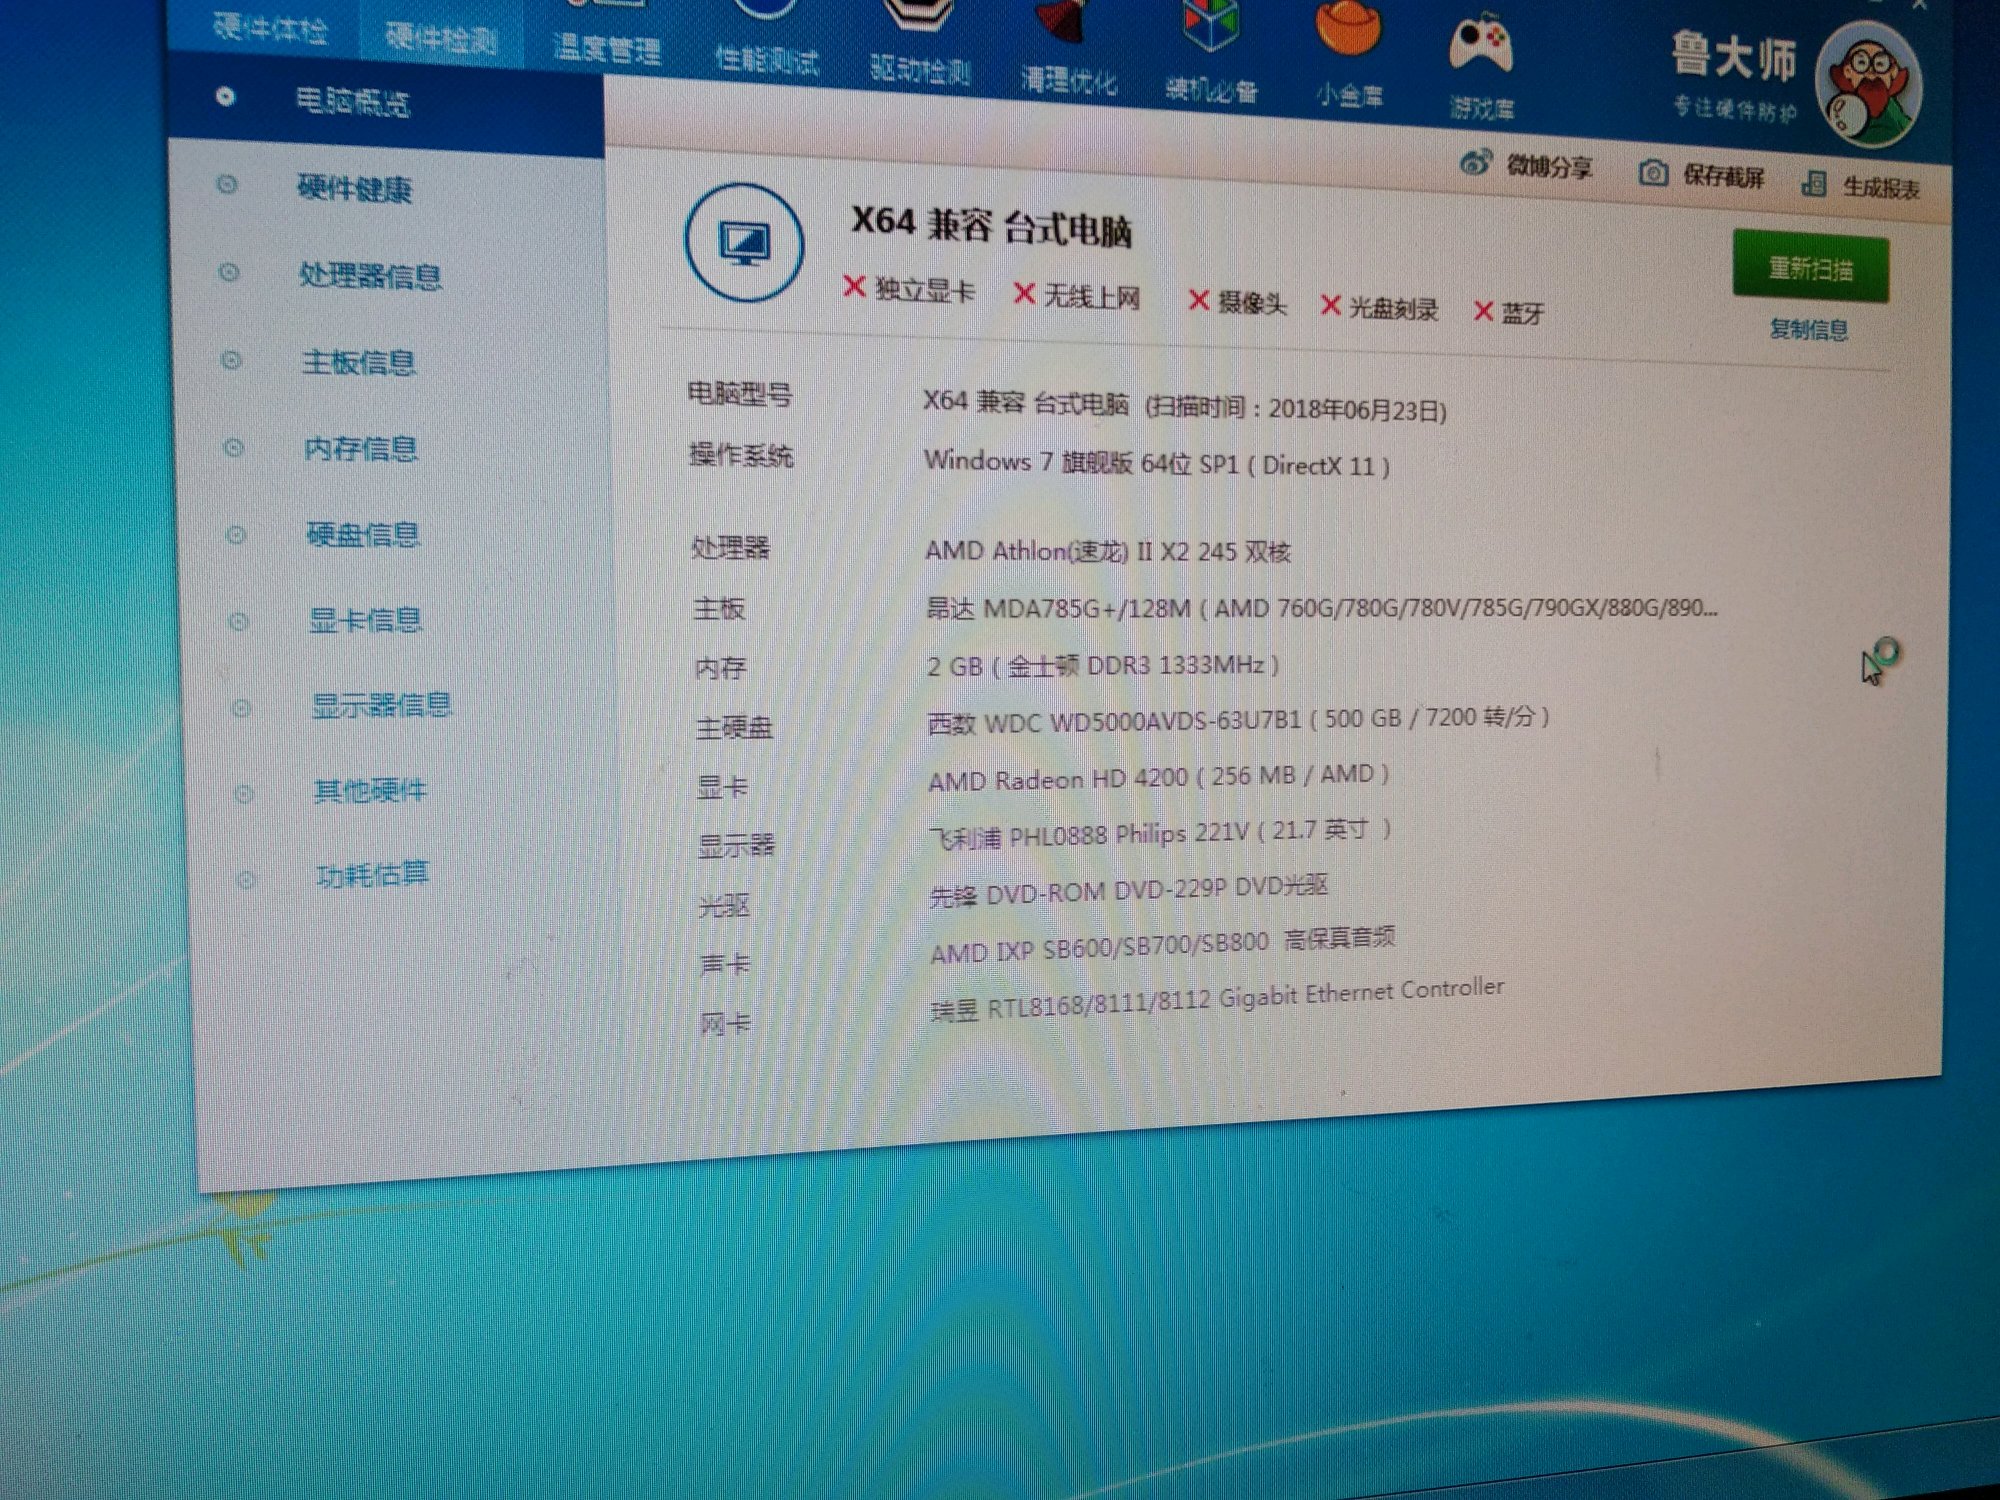Click the '飞利浦 PHL0888 Philips 221V' monitor text

(1089, 835)
